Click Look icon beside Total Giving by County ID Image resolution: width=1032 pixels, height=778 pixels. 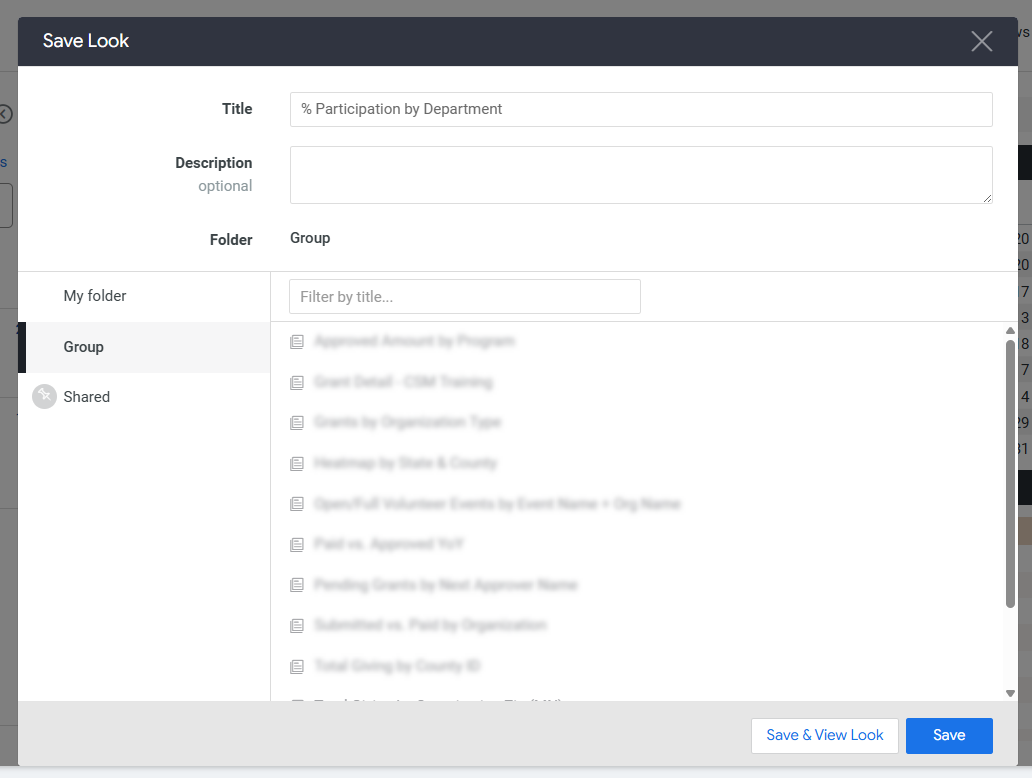[x=297, y=666]
